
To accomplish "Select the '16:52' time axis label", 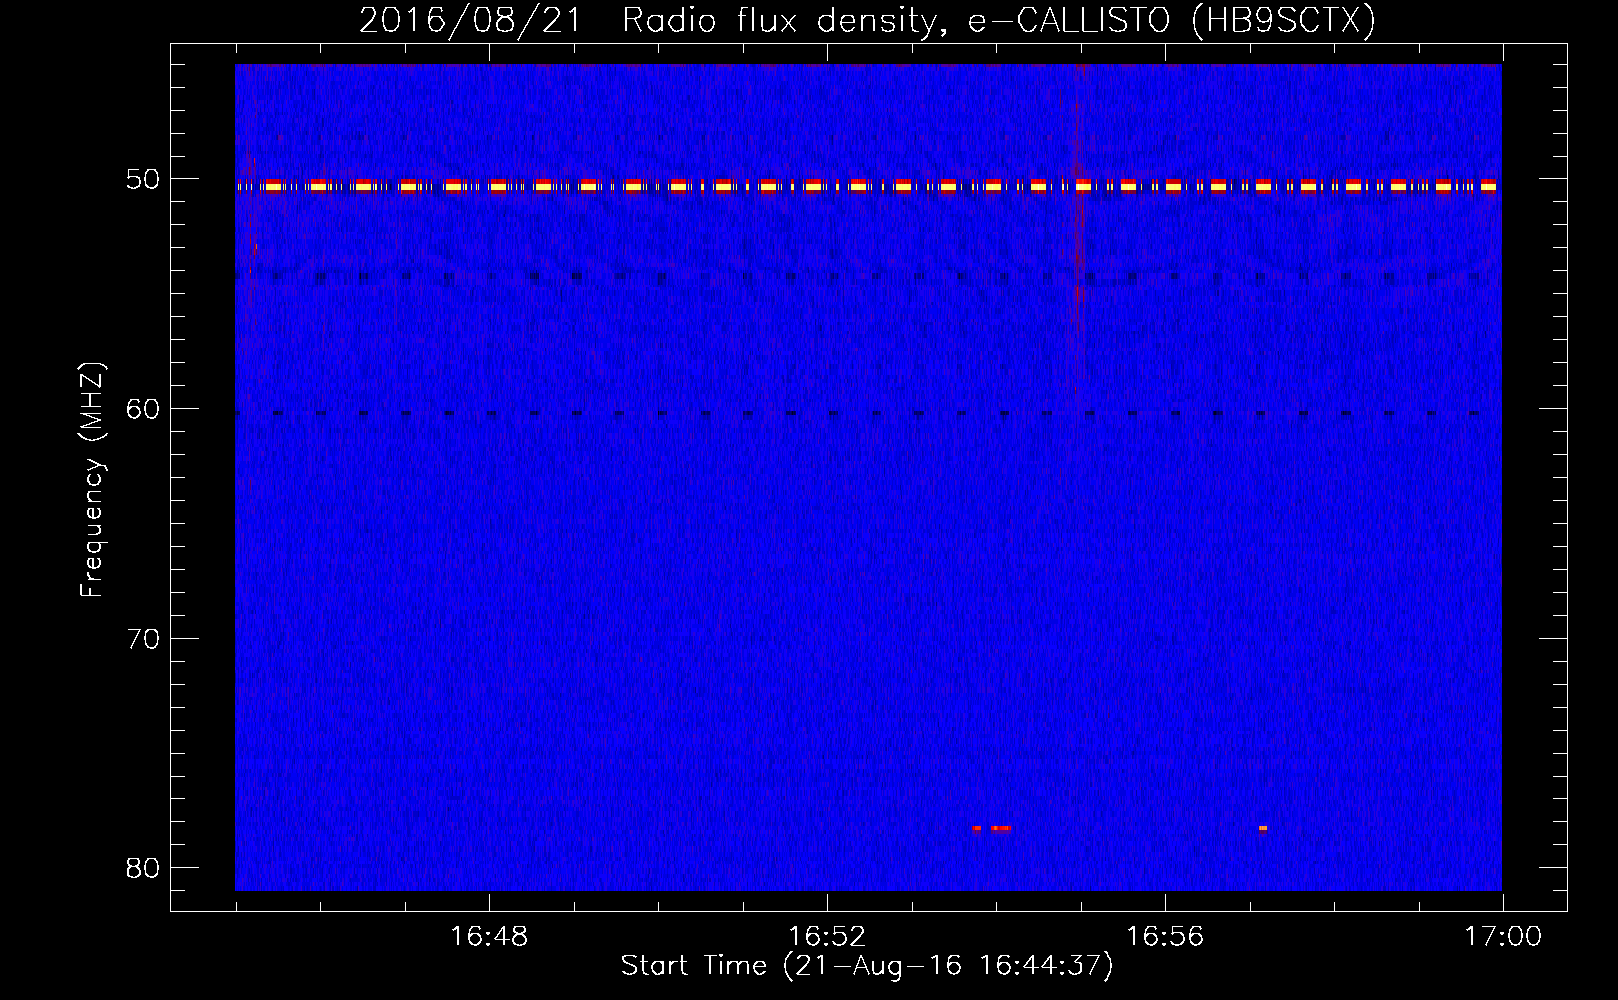I will point(827,937).
